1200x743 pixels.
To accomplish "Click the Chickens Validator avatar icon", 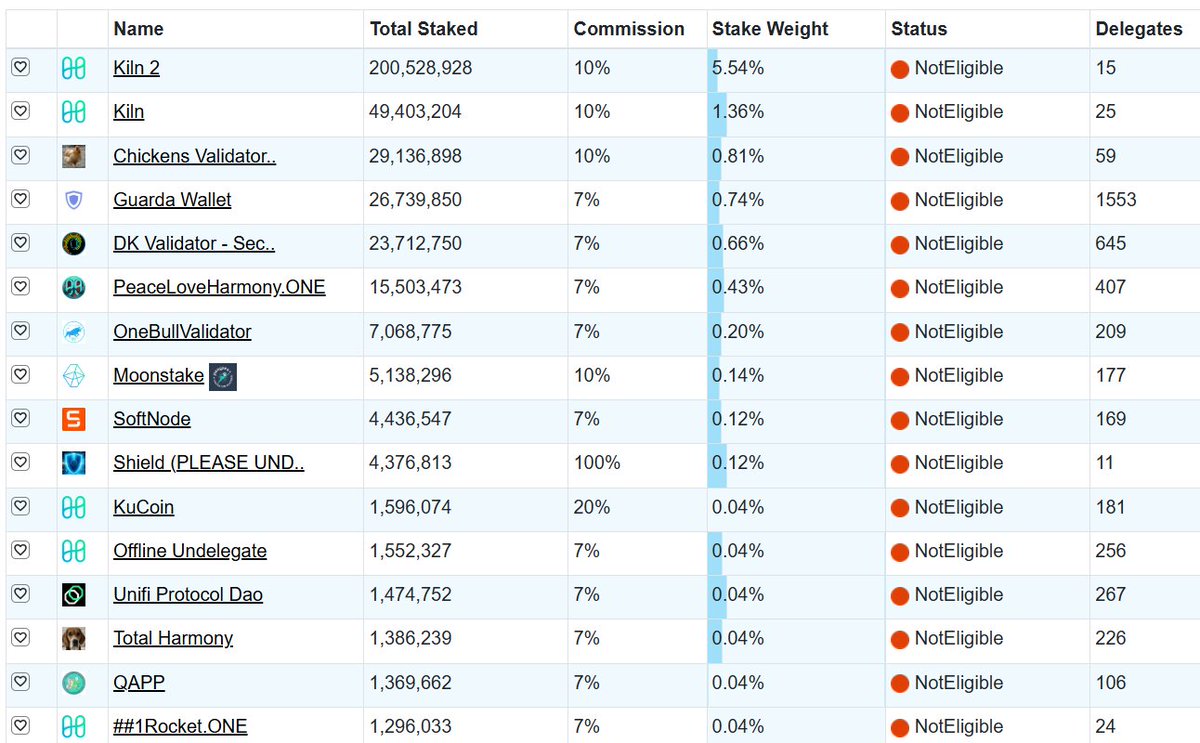I will 73,156.
